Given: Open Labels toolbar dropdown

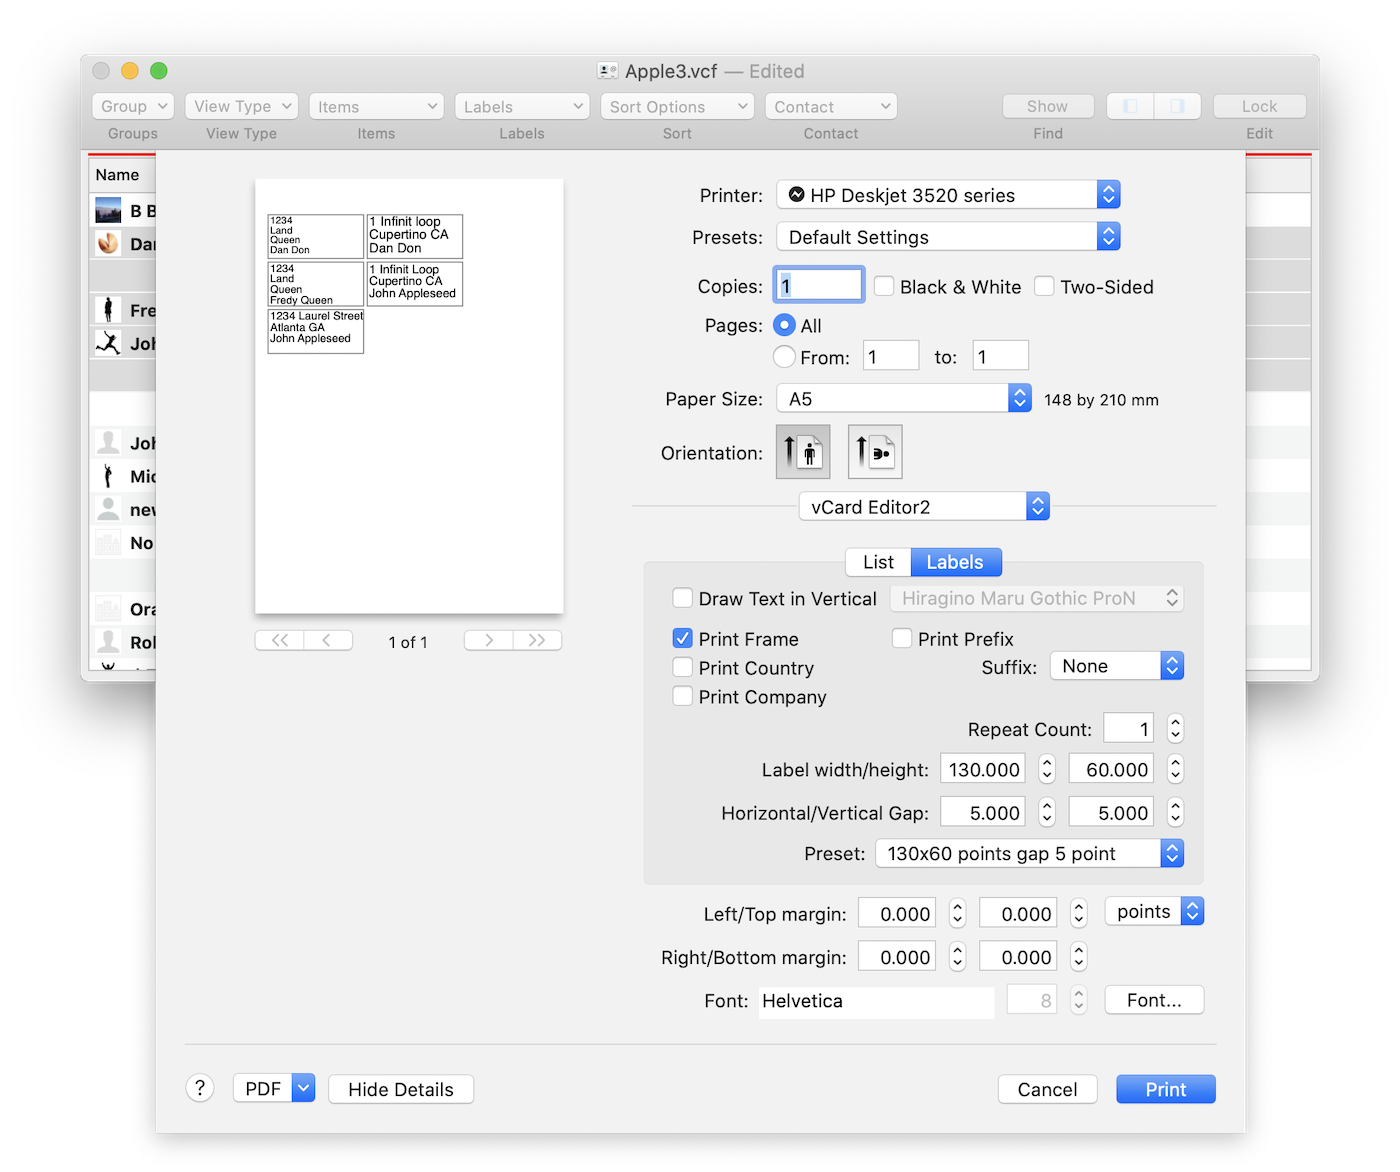Looking at the screenshot, I should [x=522, y=106].
